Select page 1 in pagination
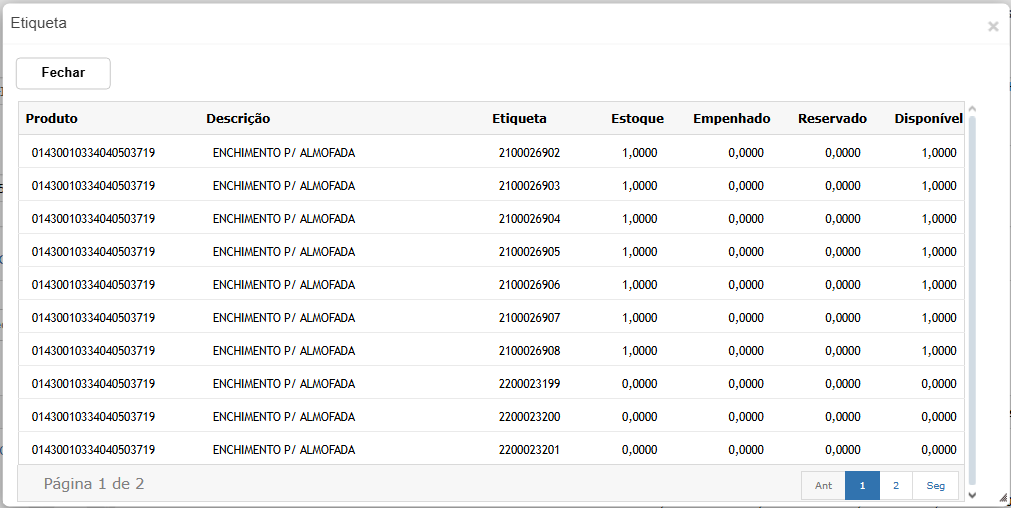Viewport: 1011px width, 508px height. click(x=862, y=485)
